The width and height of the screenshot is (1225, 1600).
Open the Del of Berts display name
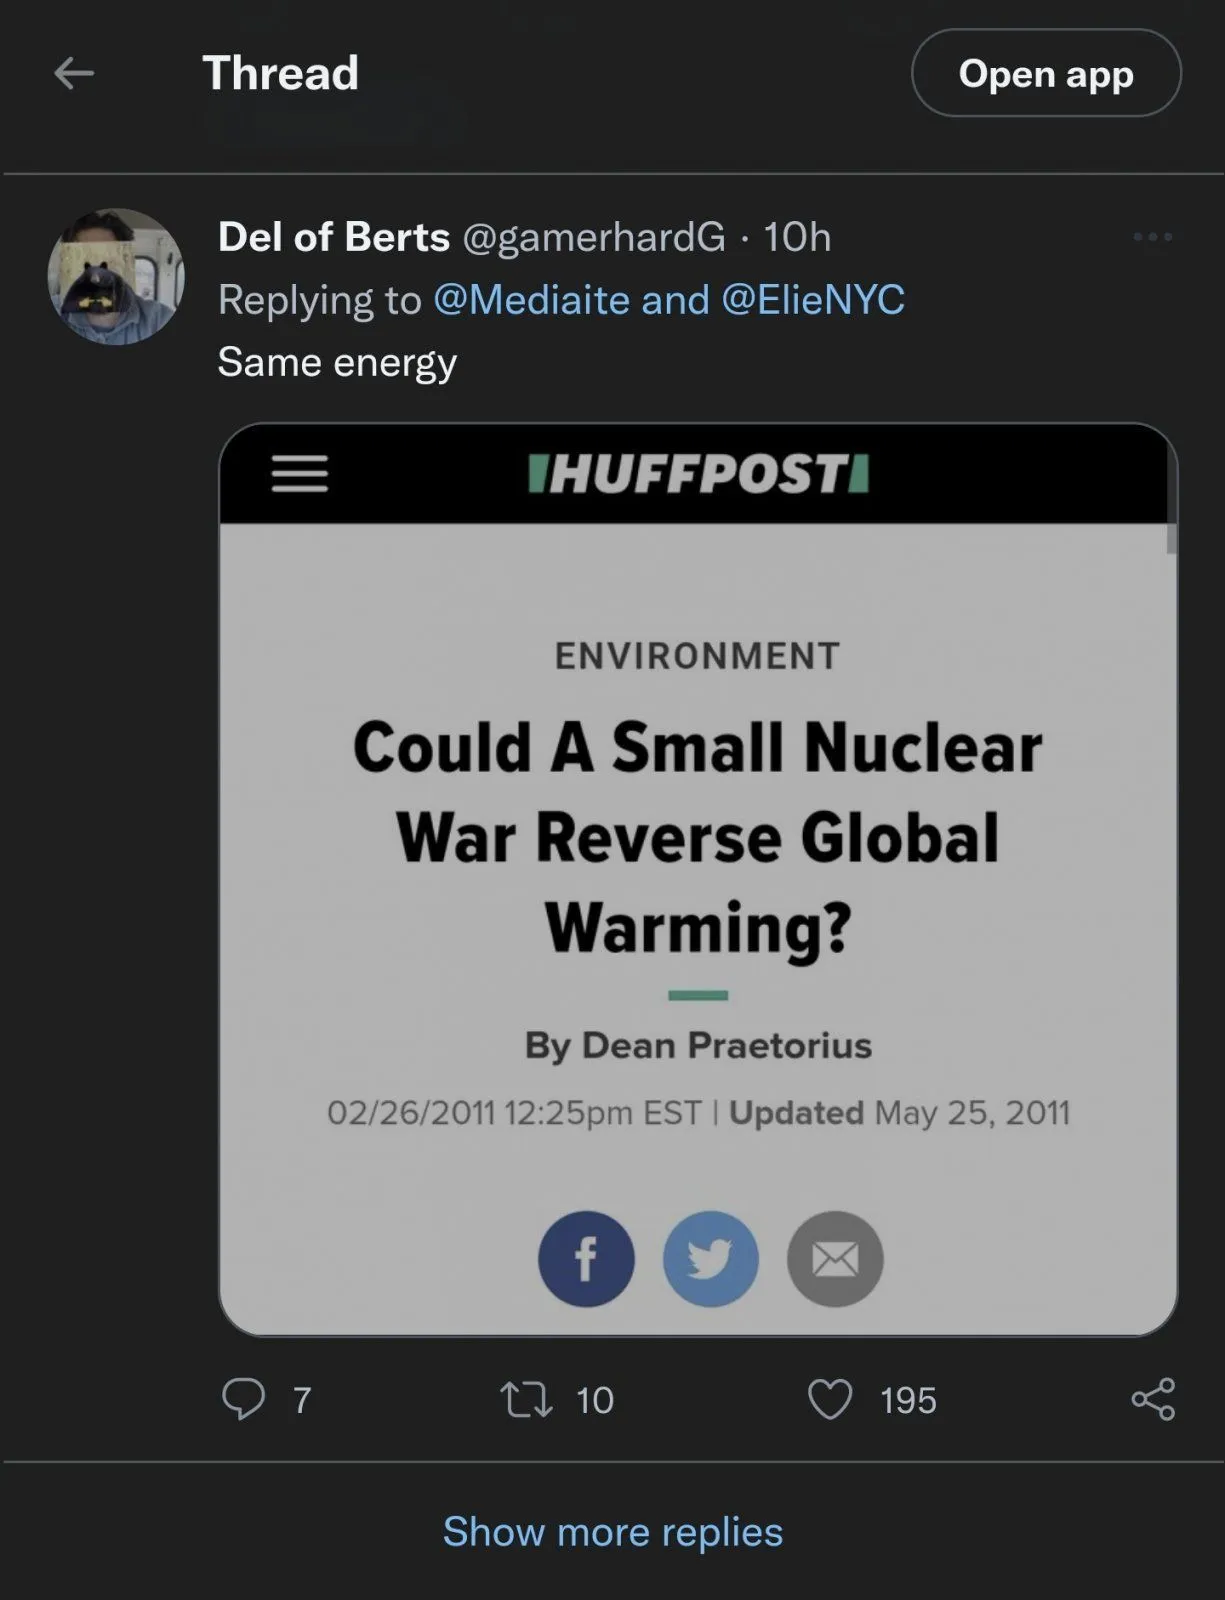334,237
